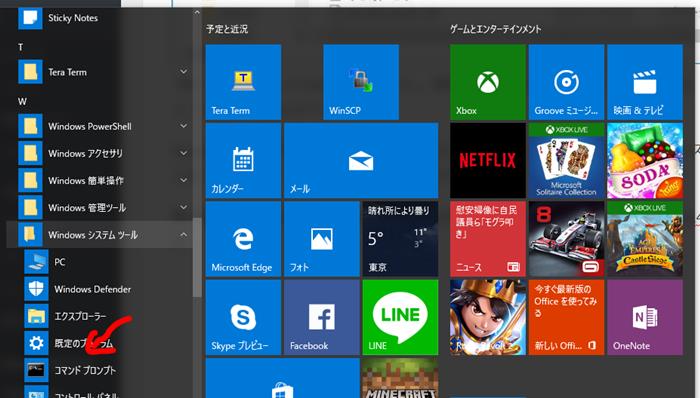Expand the Windows PowerShell folder chevron
This screenshot has height=398, width=700.
(x=183, y=126)
